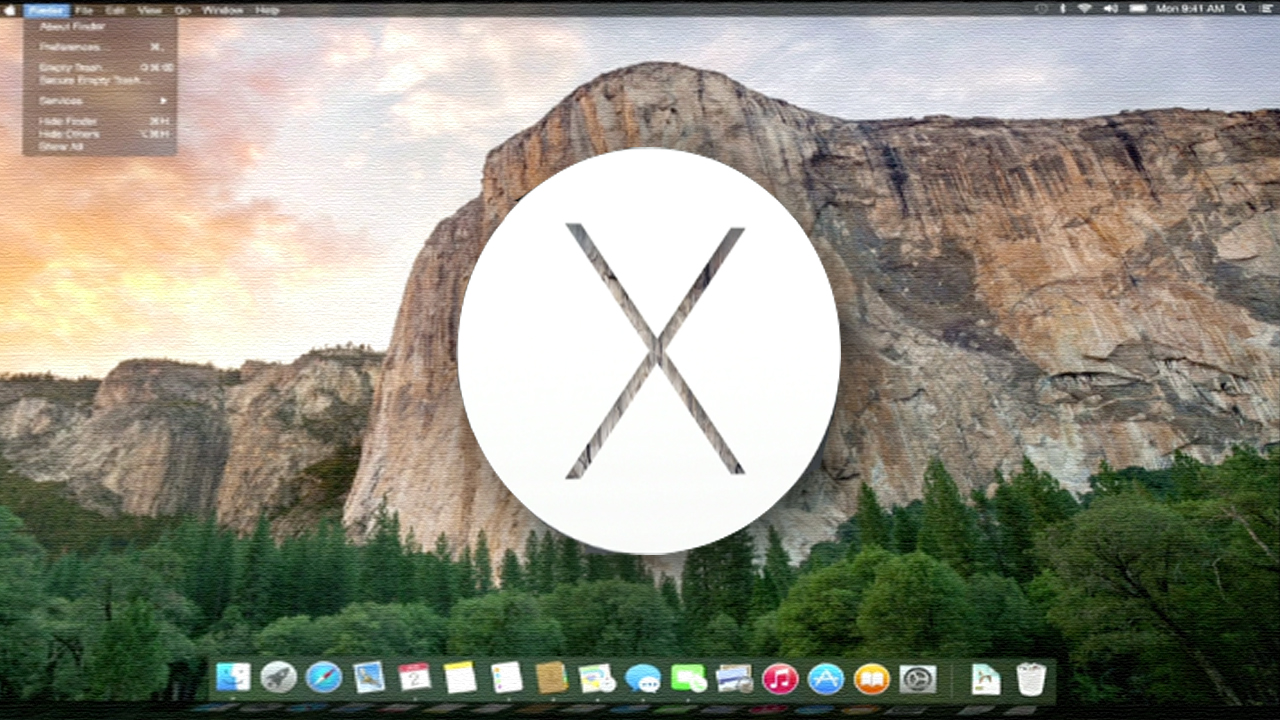The image size is (1280, 720).
Task: Click the Mon 9:41 AM clock
Action: pyautogui.click(x=1190, y=9)
